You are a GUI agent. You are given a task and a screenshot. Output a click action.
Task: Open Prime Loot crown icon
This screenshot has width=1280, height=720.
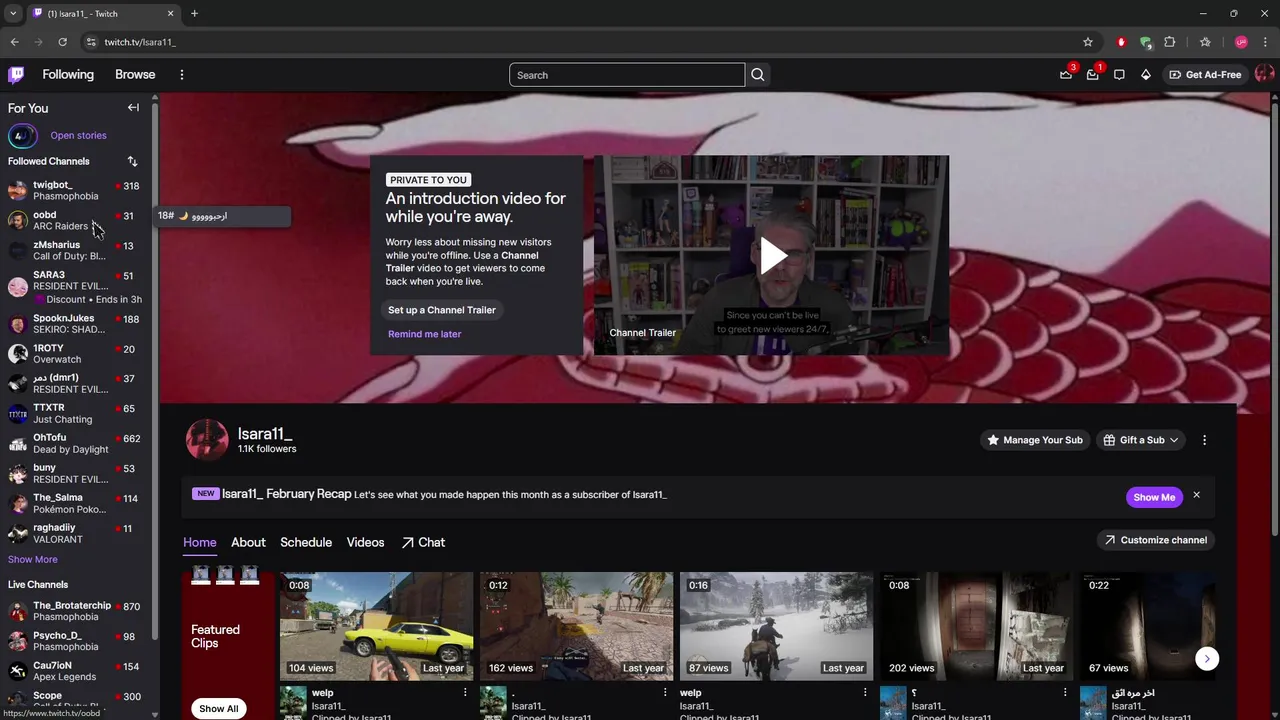click(x=1066, y=75)
